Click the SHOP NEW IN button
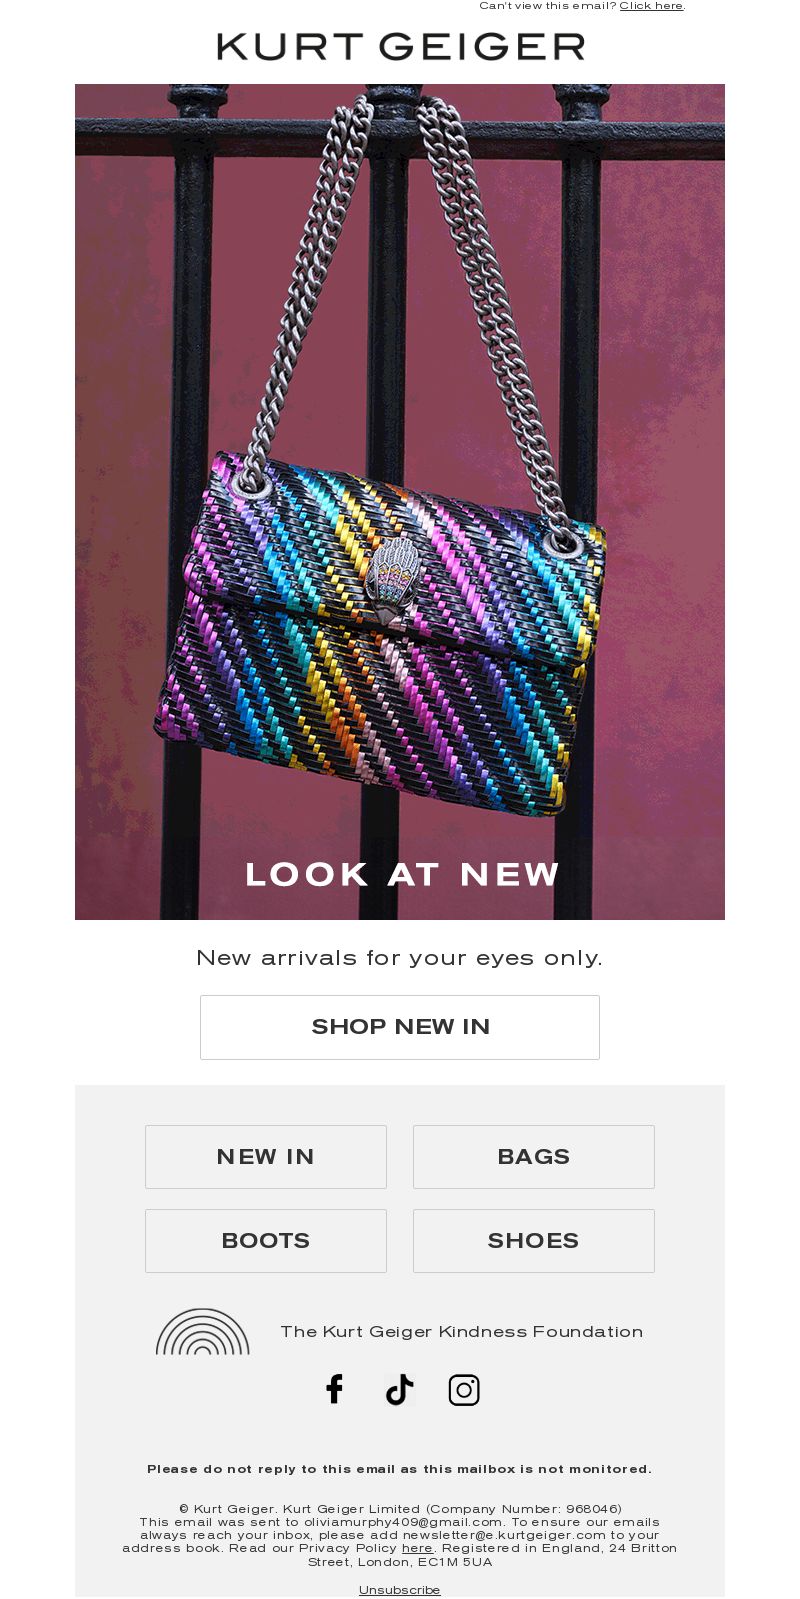800x1599 pixels. pos(400,1027)
